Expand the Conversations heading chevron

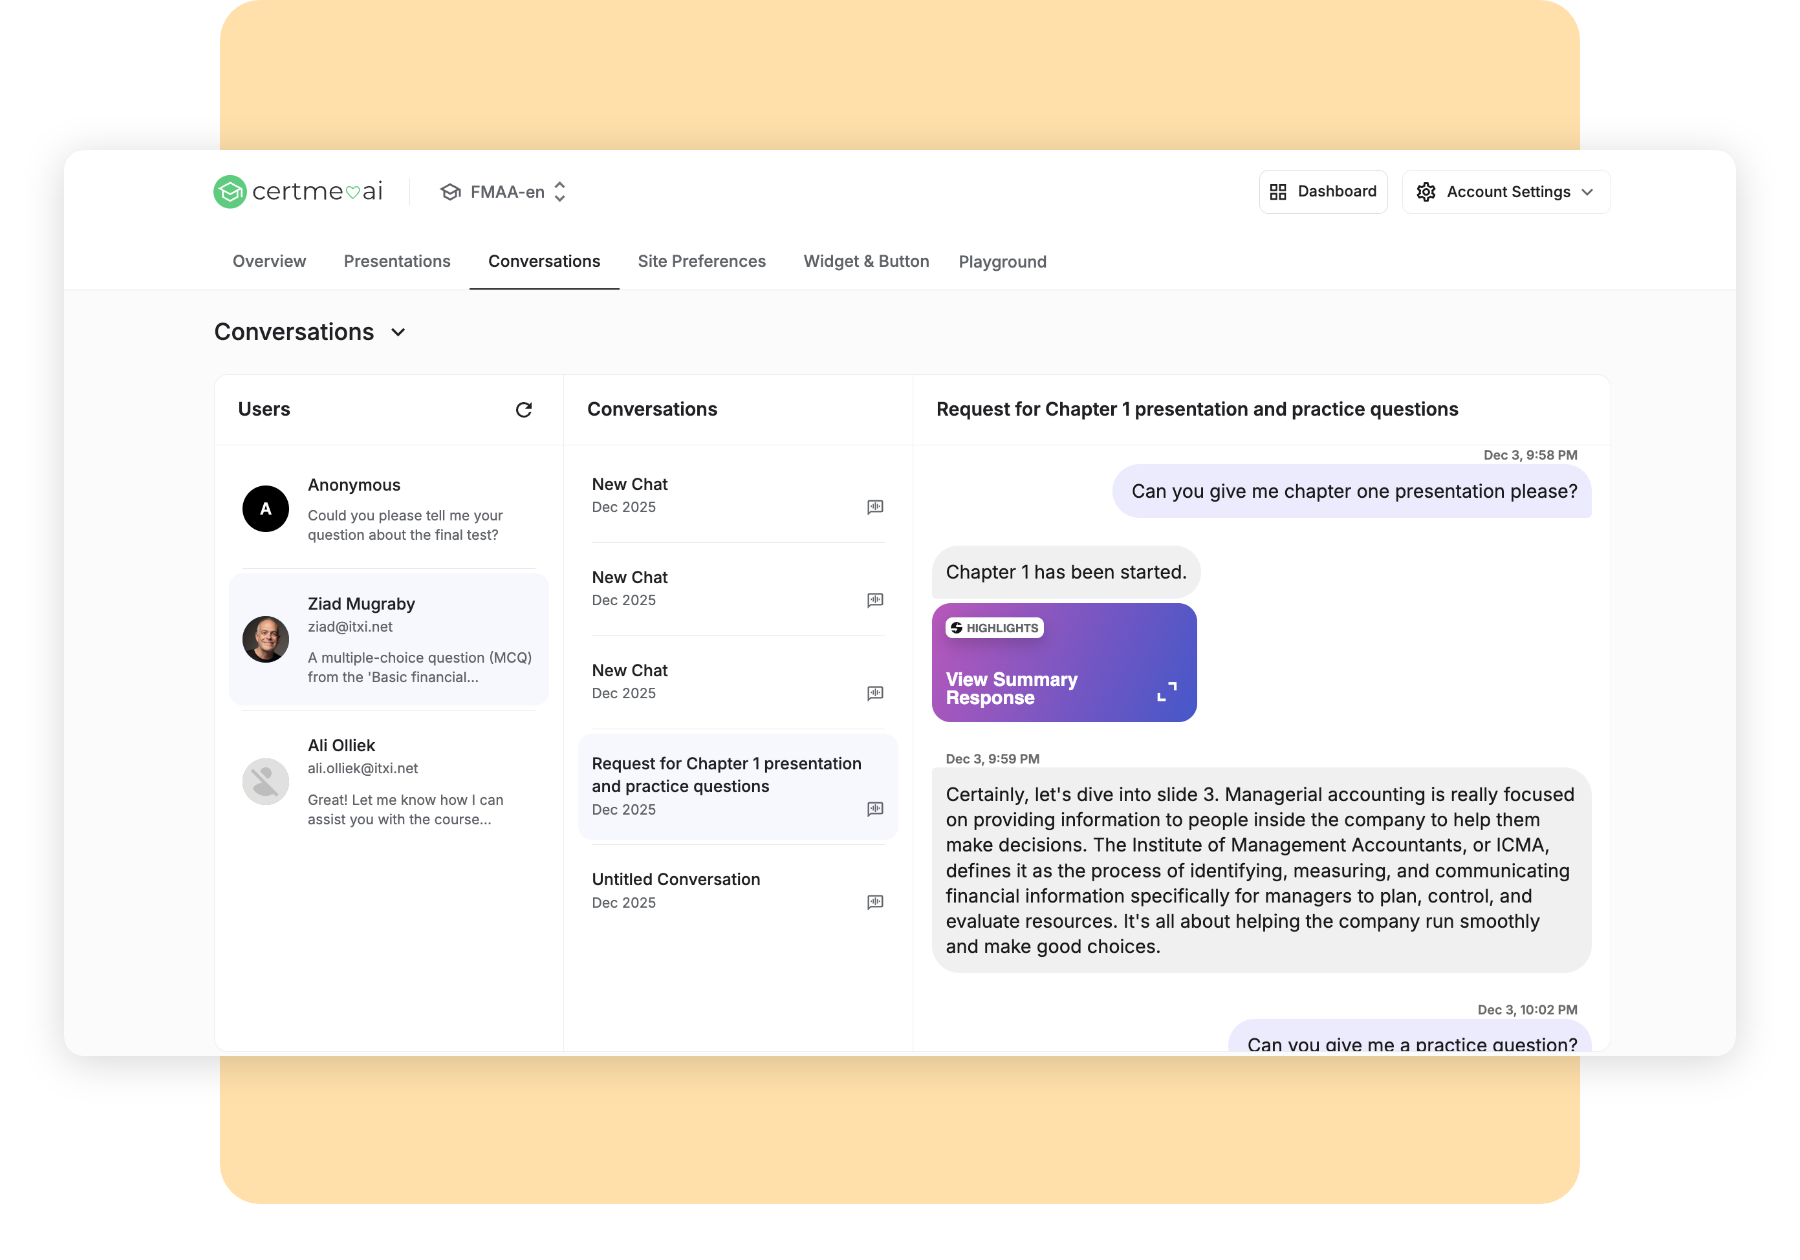[398, 332]
